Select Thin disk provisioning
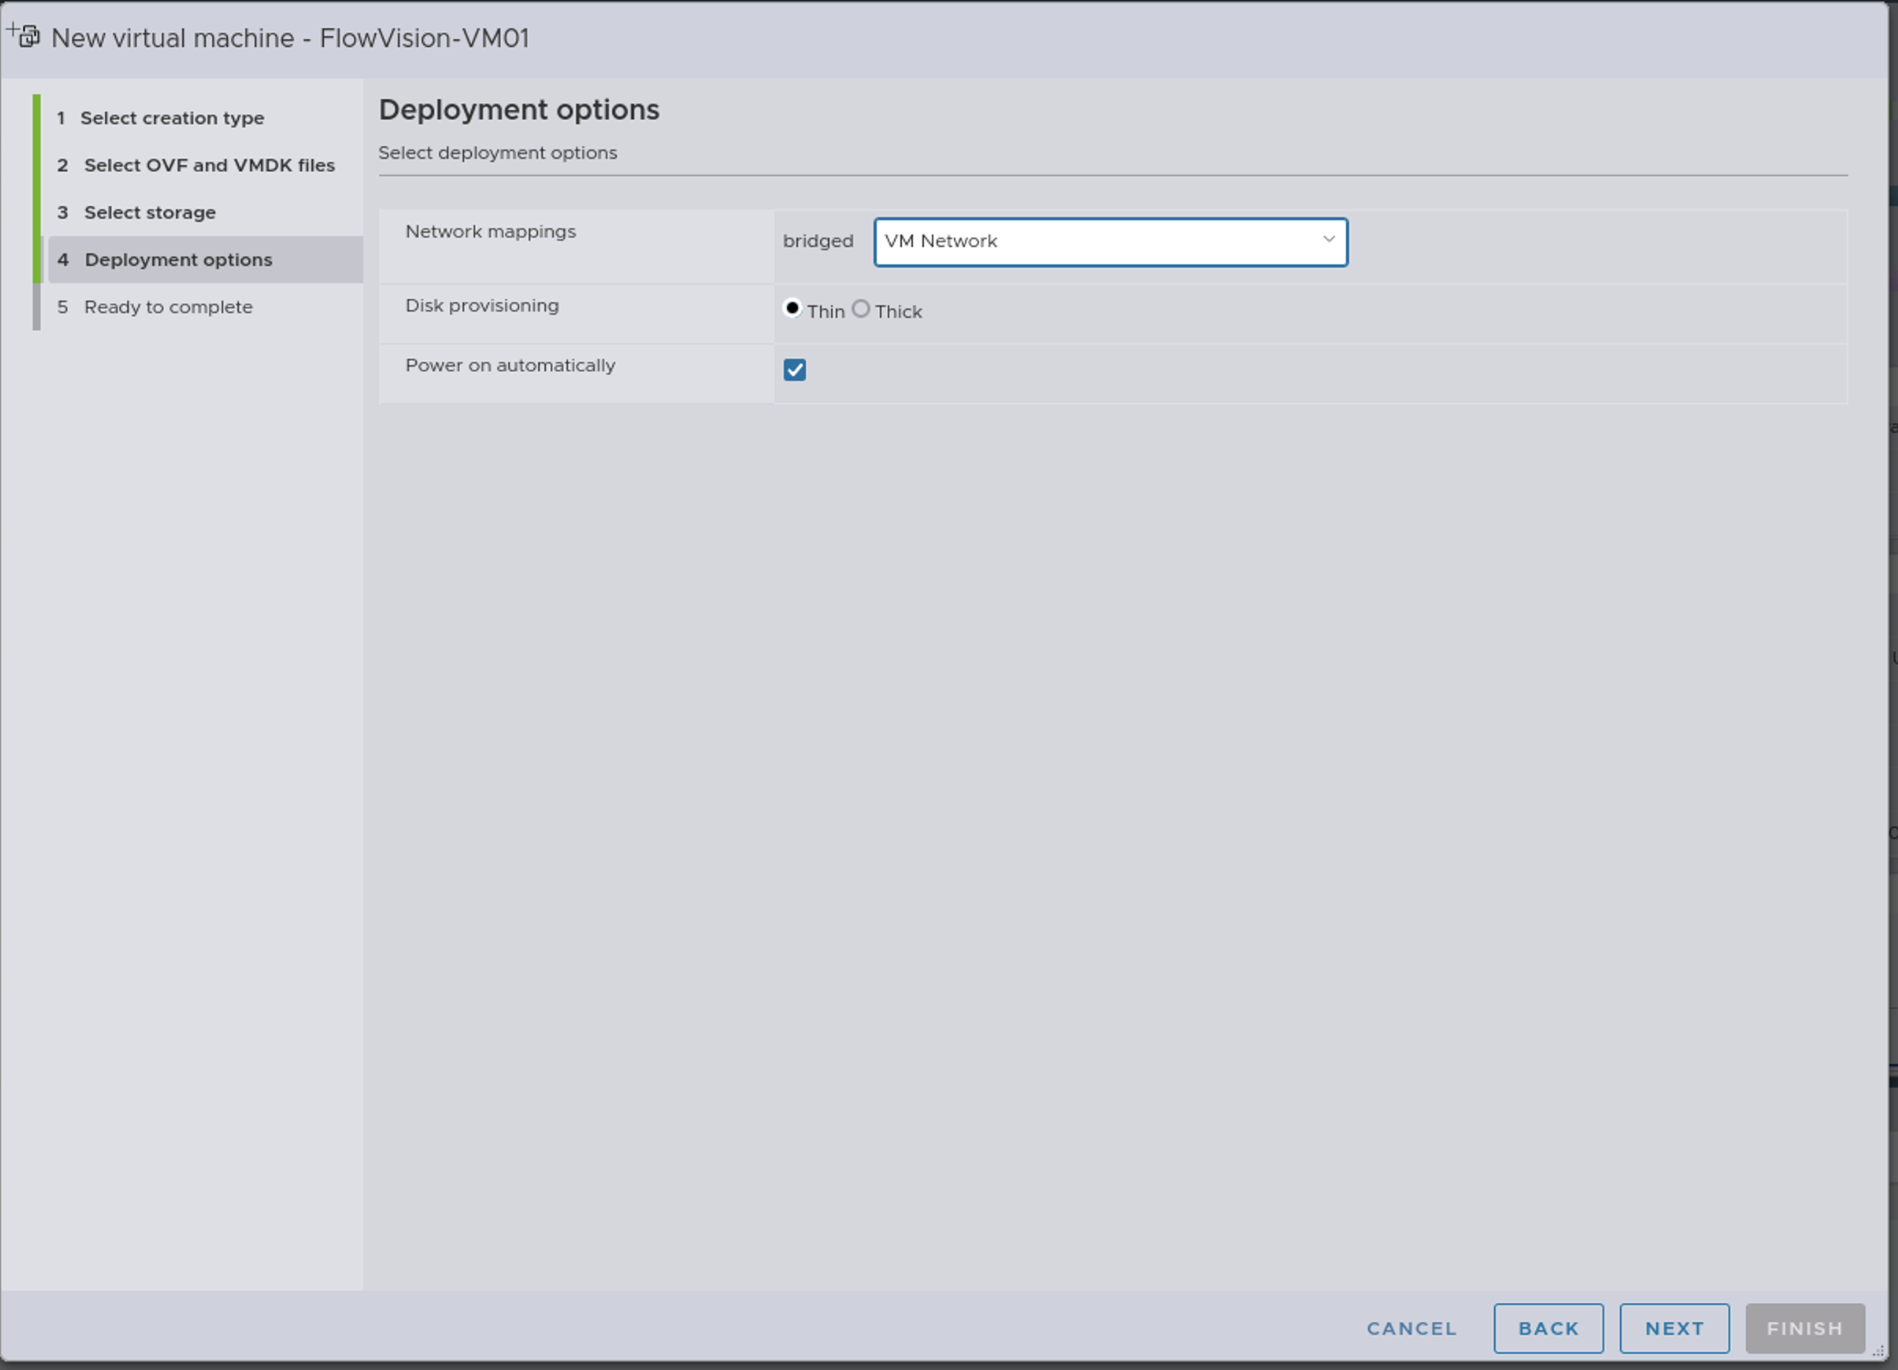1898x1370 pixels. click(792, 309)
